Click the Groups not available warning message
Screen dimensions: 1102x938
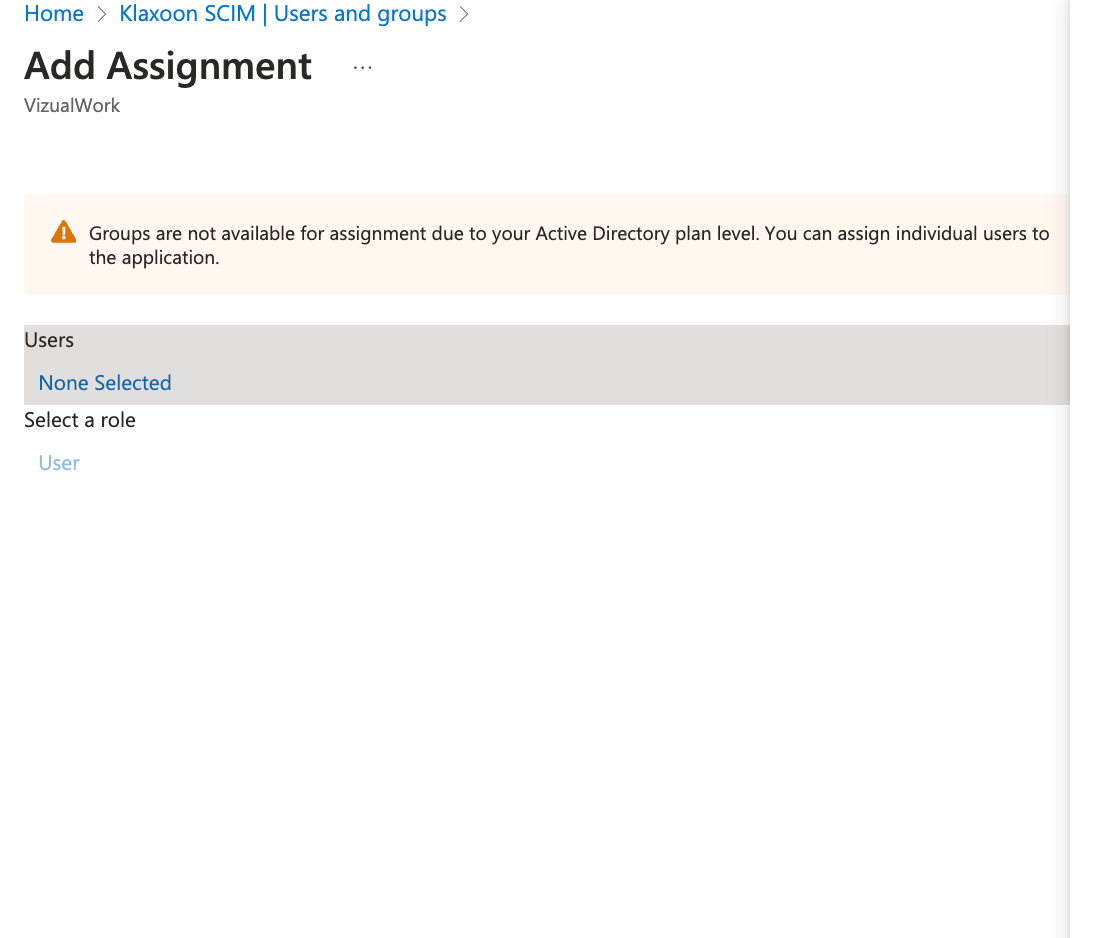tap(400, 234)
